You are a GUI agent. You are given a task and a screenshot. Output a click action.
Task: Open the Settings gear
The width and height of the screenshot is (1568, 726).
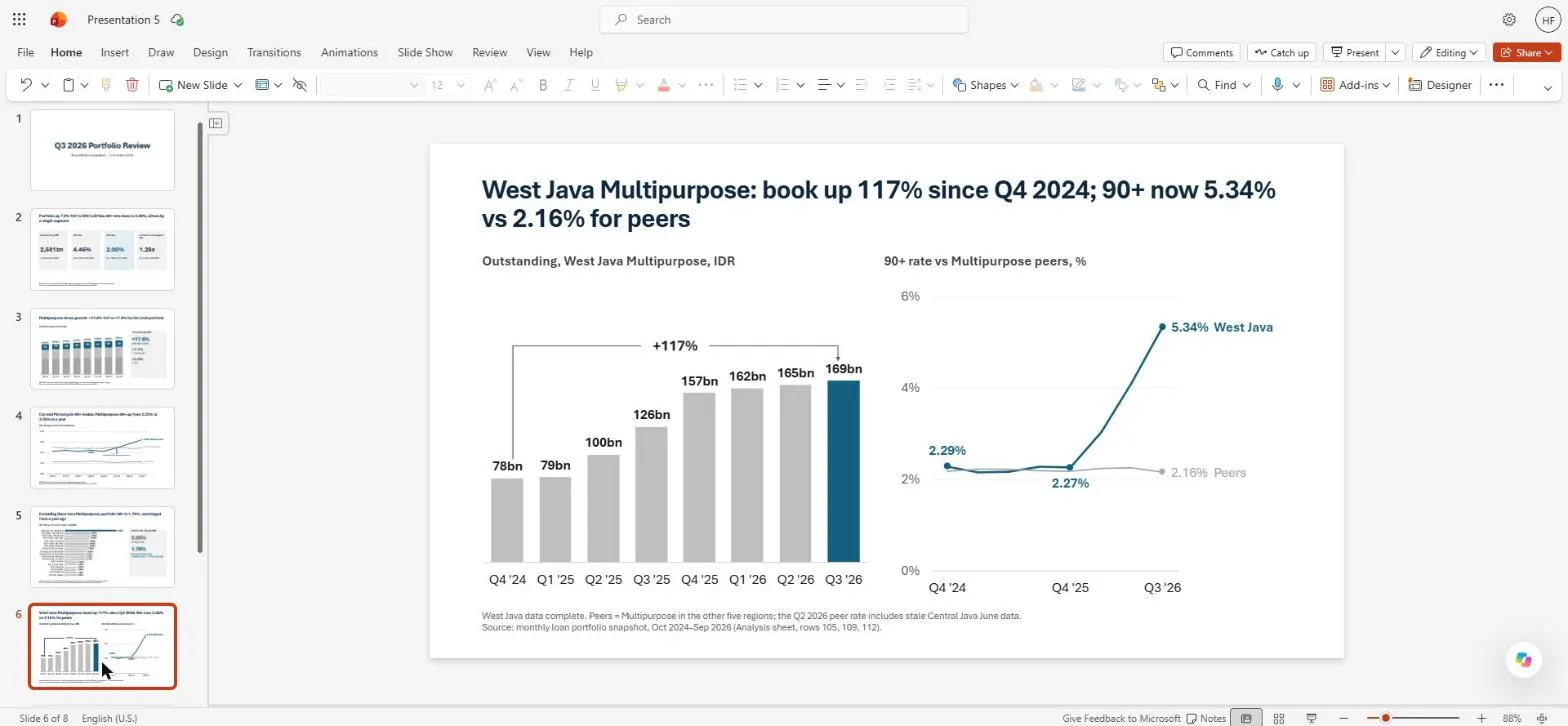click(x=1509, y=19)
